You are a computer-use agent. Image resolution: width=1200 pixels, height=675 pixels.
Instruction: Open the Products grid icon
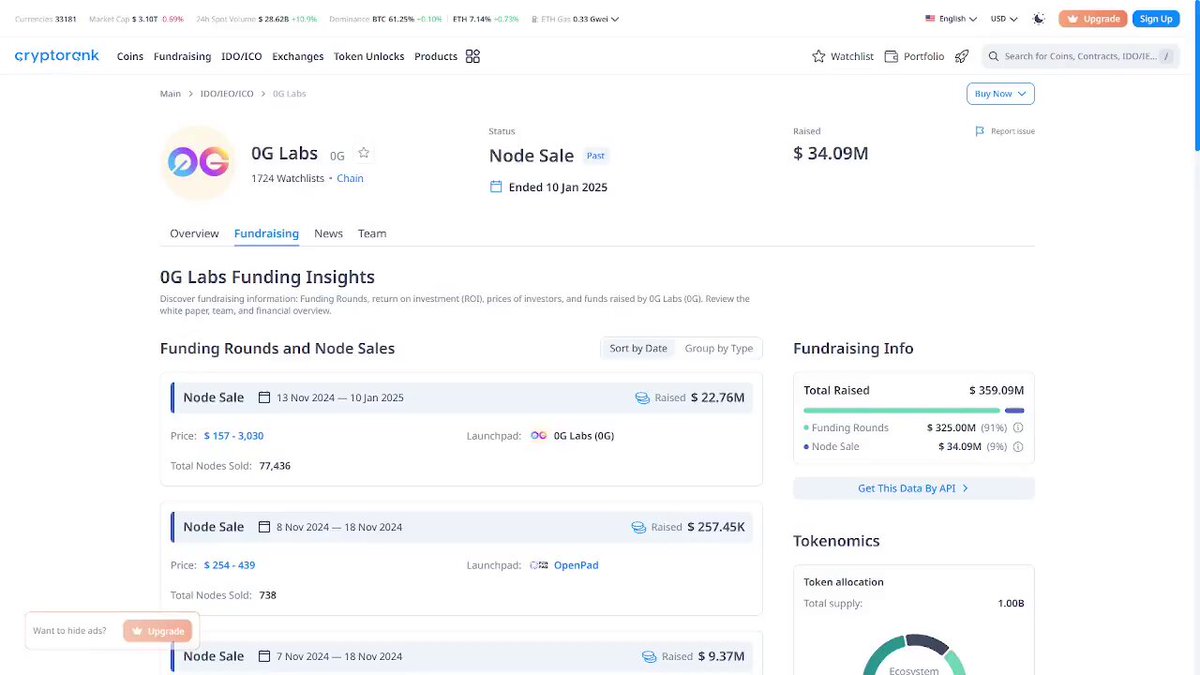[473, 56]
